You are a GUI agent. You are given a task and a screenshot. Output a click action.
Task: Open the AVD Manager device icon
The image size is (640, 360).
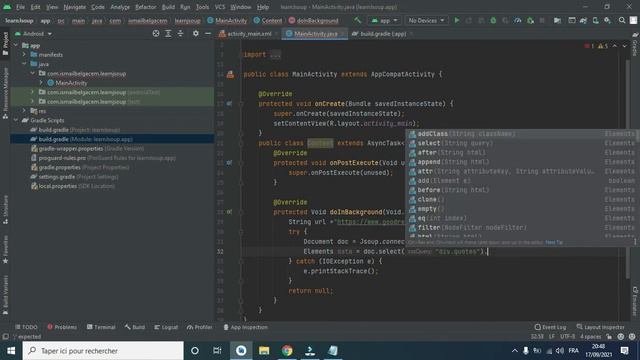click(596, 20)
